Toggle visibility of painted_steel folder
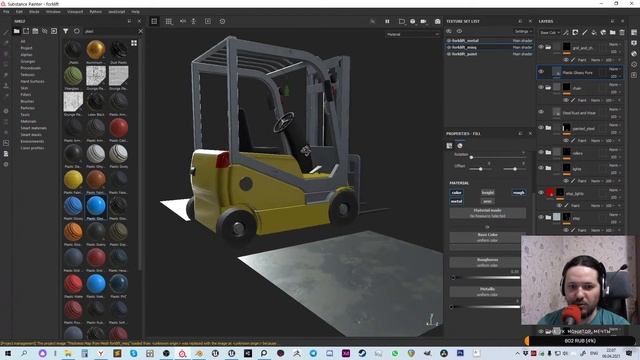The height and width of the screenshot is (360, 640). pyautogui.click(x=541, y=128)
